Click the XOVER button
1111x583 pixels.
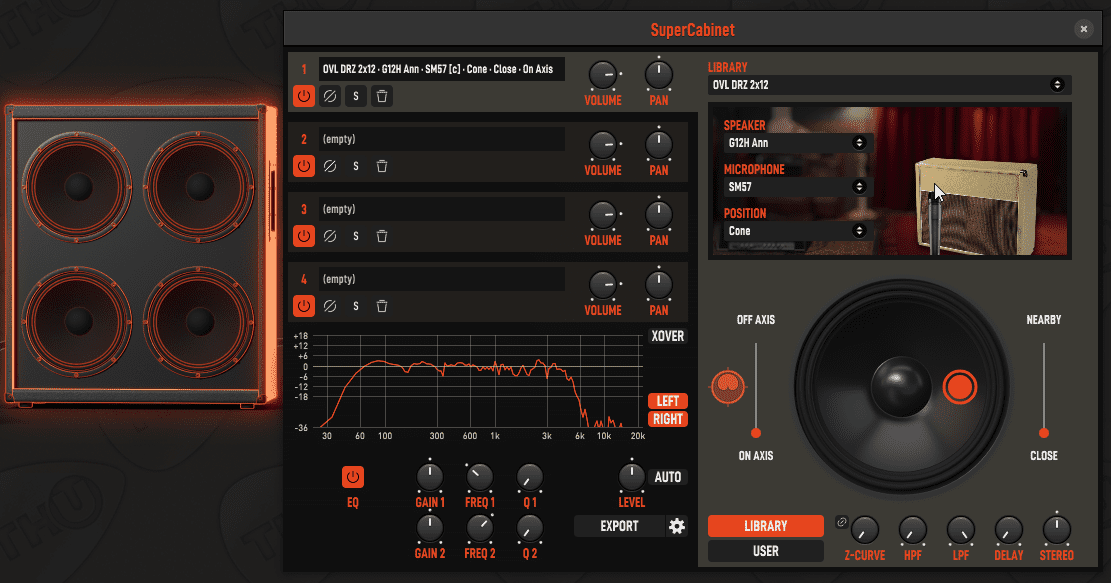pyautogui.click(x=667, y=336)
